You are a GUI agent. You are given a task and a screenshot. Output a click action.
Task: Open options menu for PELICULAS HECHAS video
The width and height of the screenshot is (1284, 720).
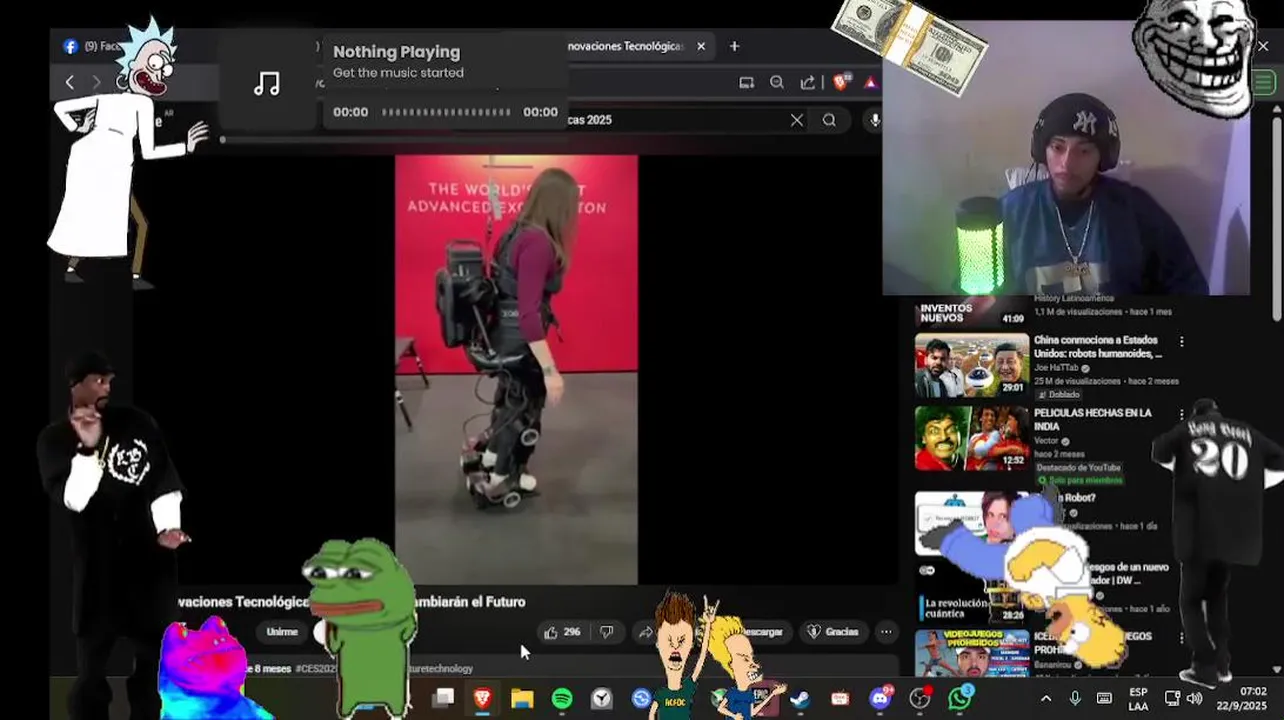coord(1181,414)
